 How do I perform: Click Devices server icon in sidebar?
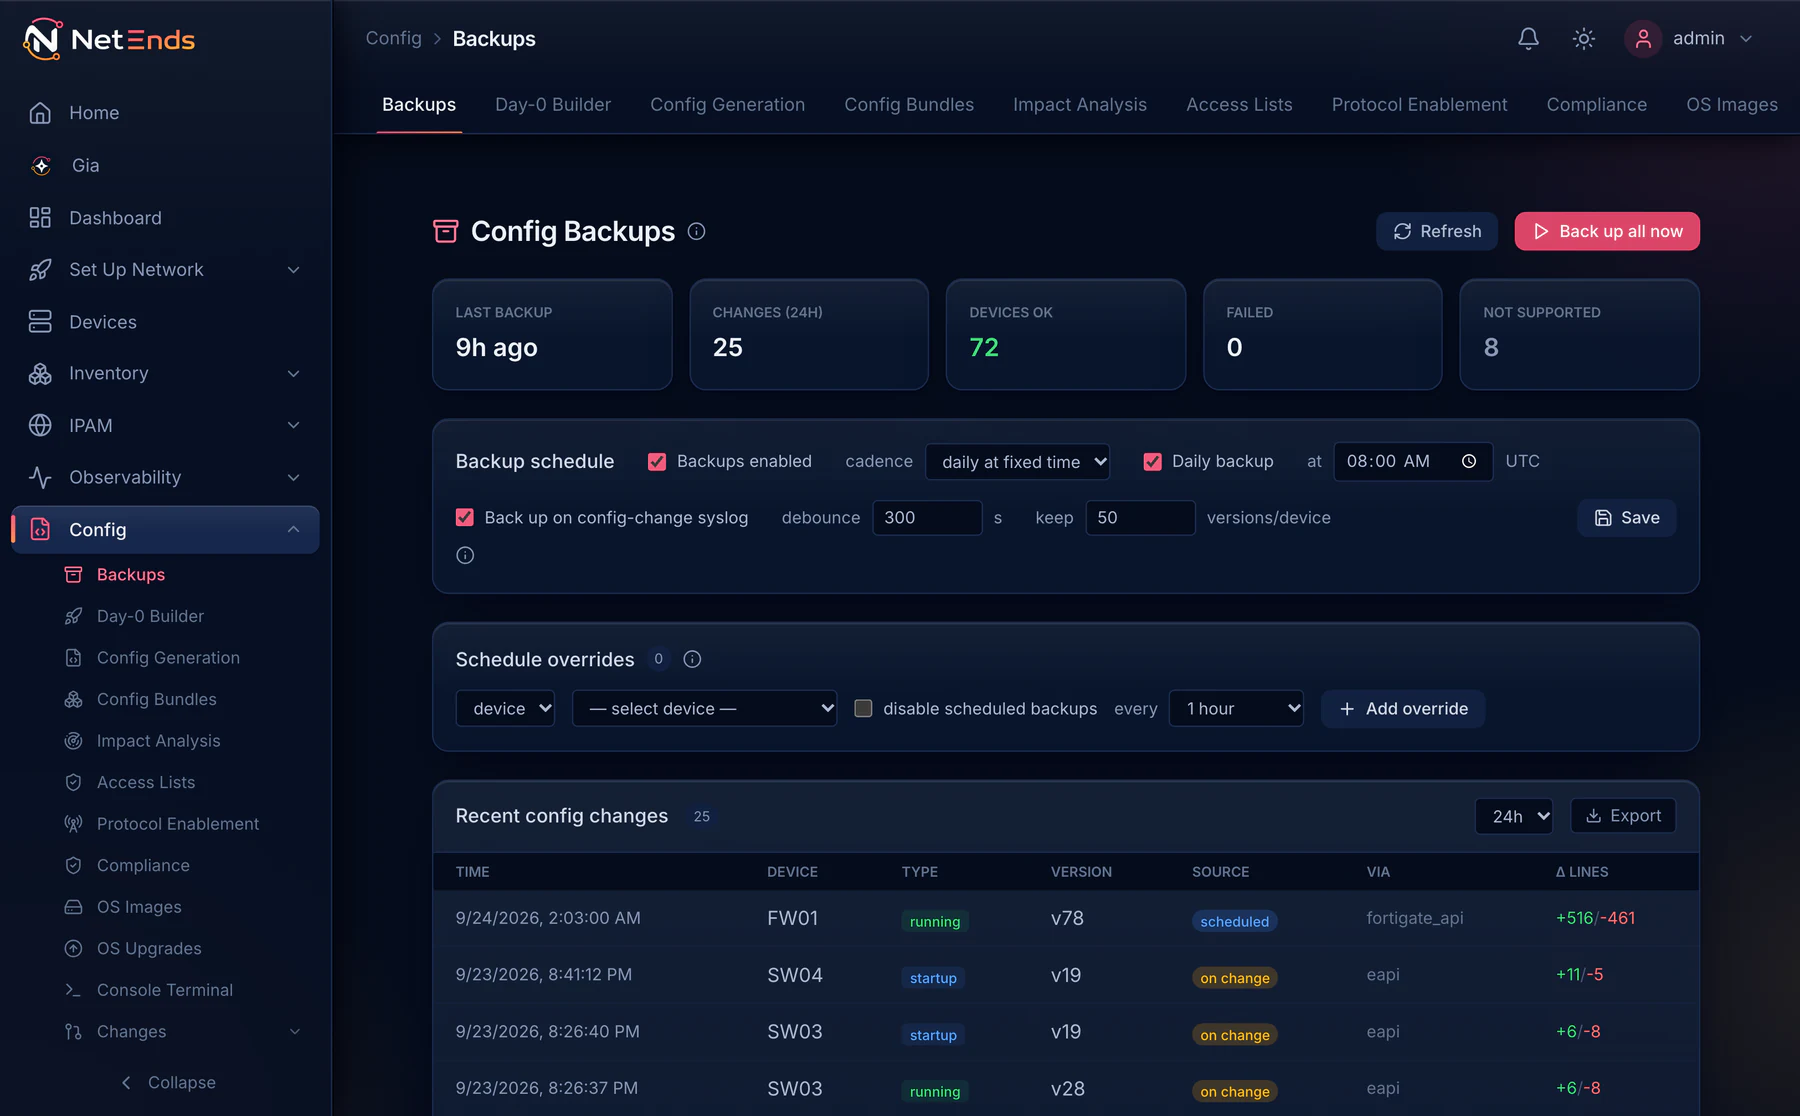tap(40, 322)
